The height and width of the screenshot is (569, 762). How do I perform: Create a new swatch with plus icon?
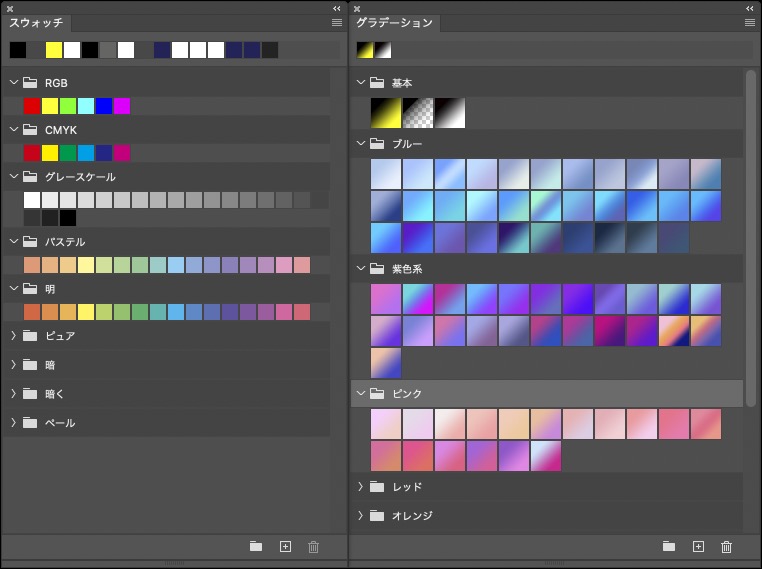coord(285,546)
